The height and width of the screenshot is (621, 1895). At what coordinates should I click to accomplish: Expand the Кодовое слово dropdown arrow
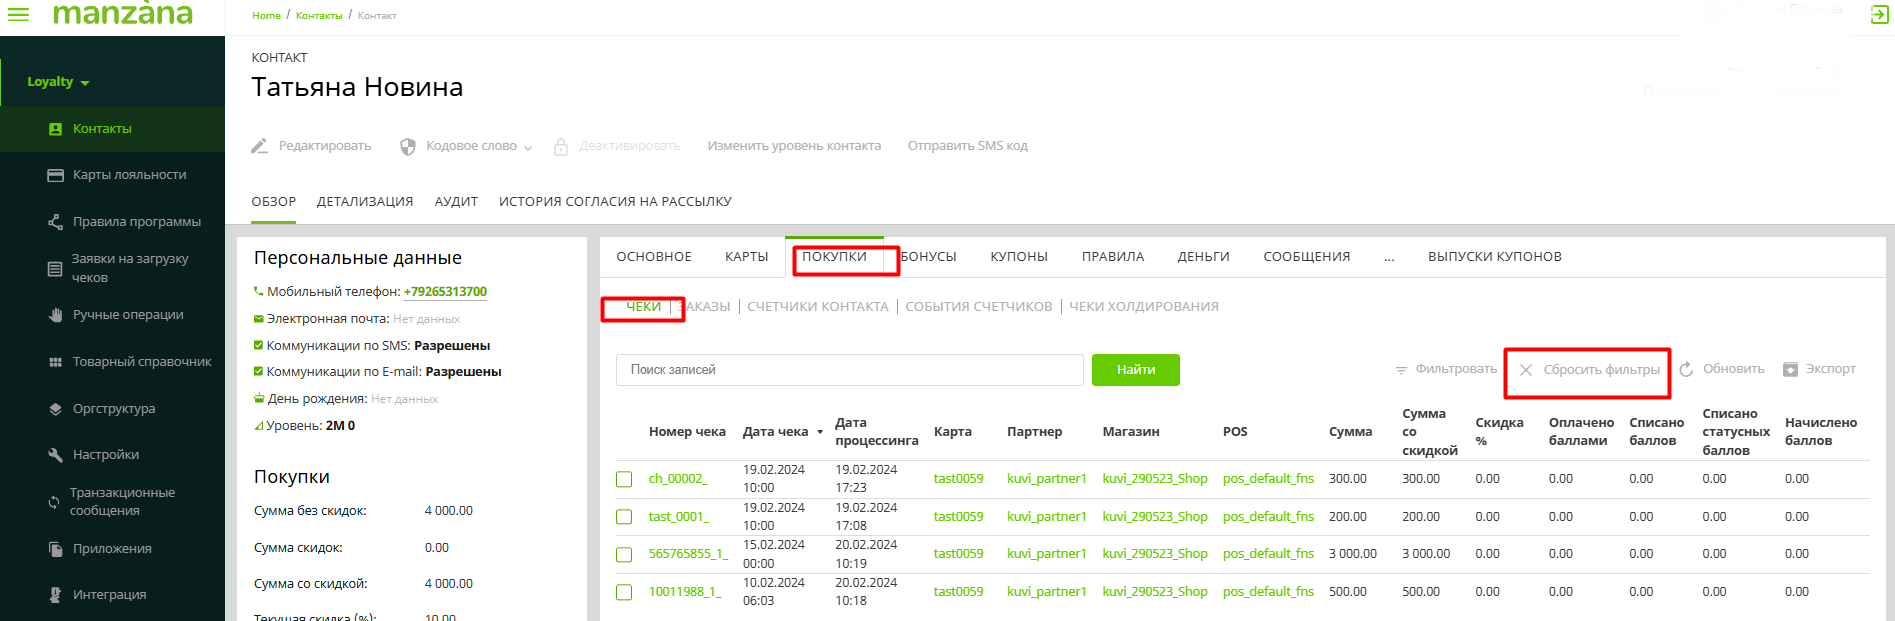tap(528, 148)
